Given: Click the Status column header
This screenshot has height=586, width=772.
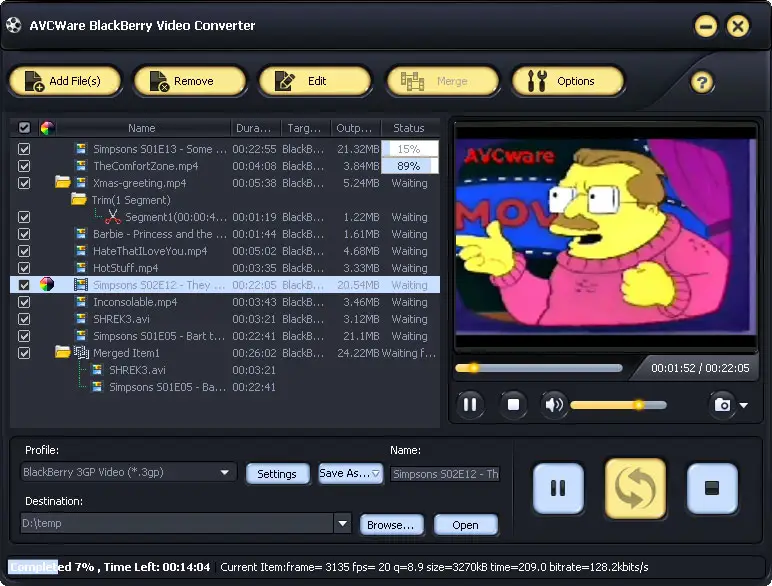Looking at the screenshot, I should tap(410, 128).
